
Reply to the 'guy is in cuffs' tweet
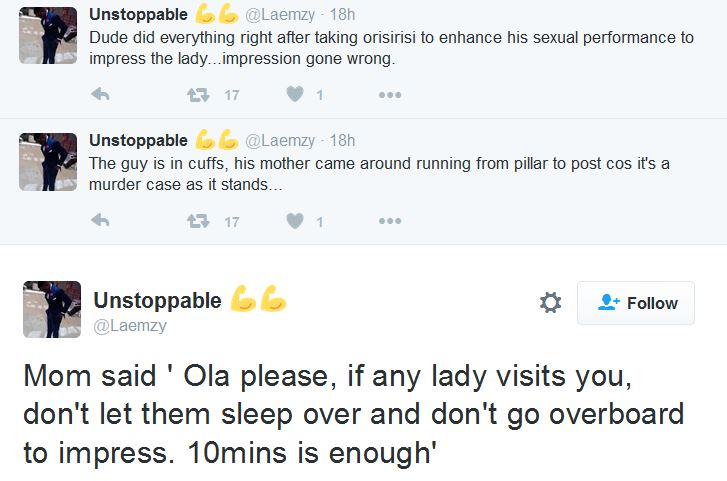(99, 221)
